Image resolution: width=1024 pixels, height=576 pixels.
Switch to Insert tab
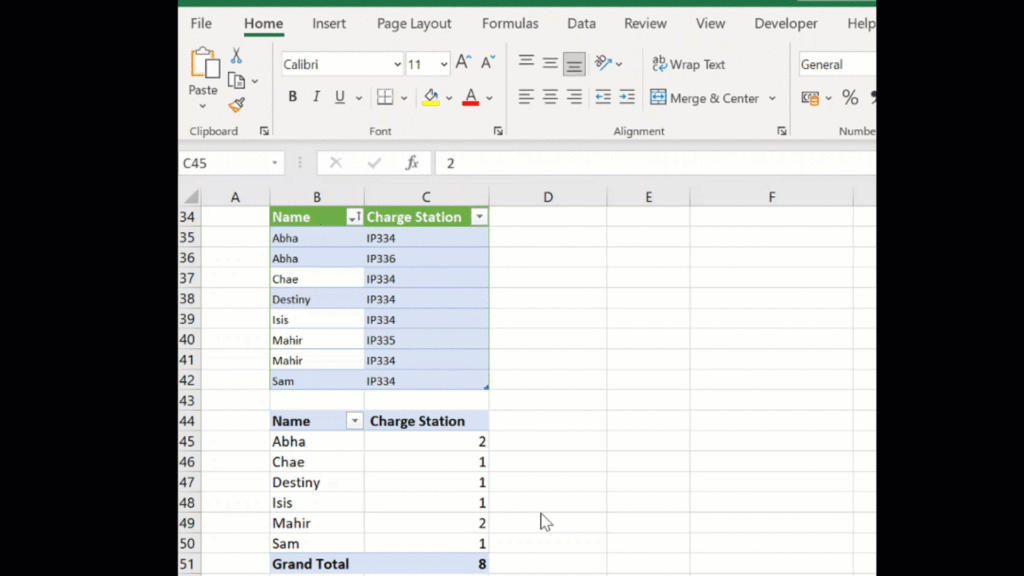pos(328,24)
